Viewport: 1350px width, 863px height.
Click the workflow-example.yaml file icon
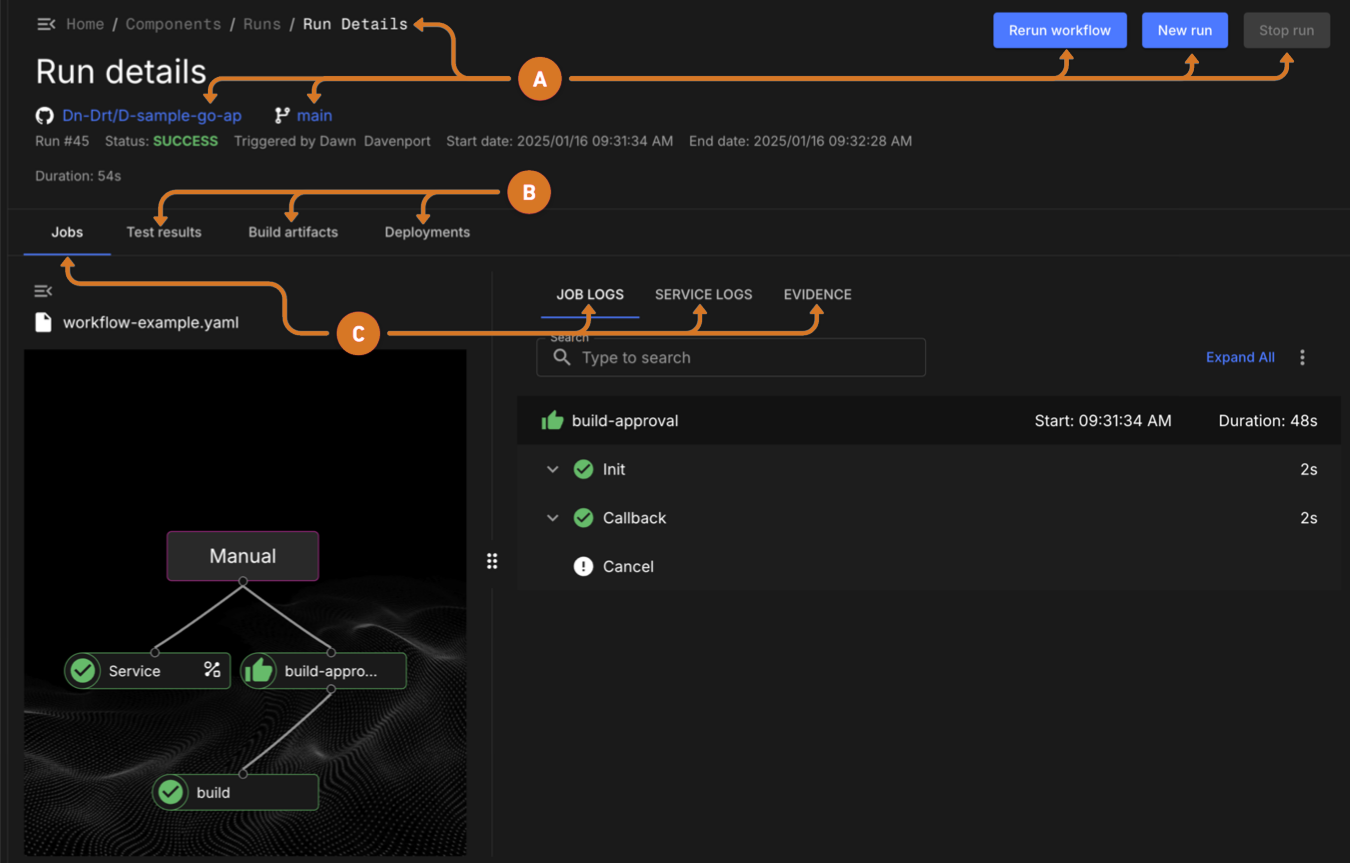(43, 322)
